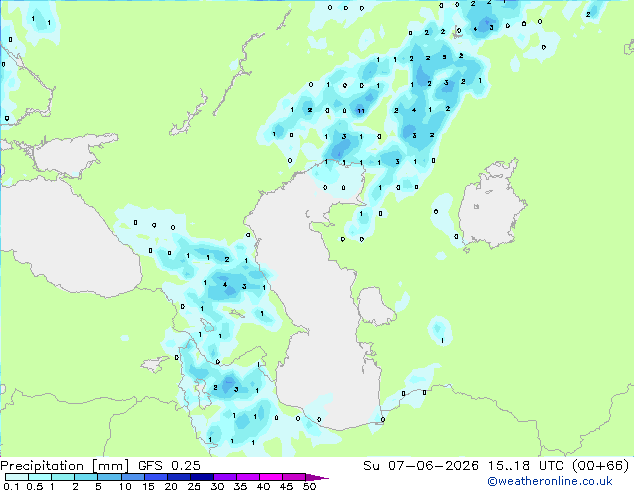
Task: Select the 0.1–0.5 mm legend swatch
Action: (17, 477)
